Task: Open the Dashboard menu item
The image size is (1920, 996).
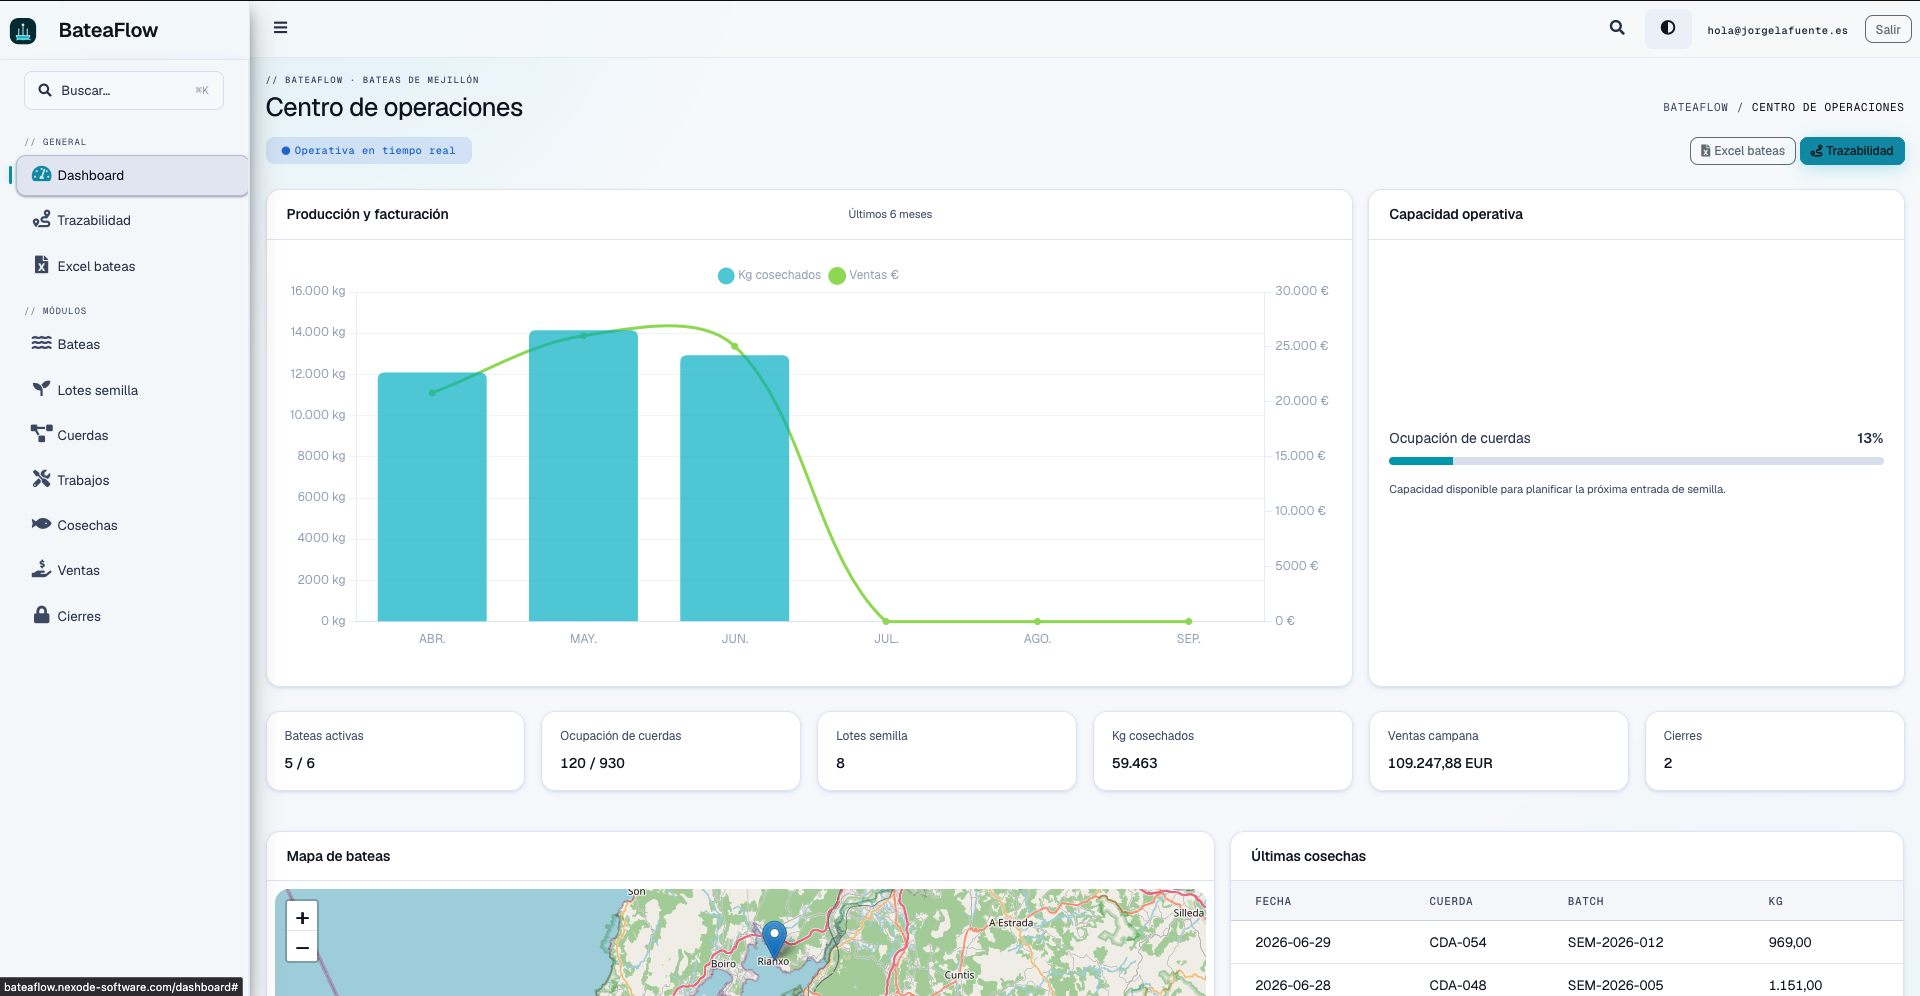Action: pos(132,175)
